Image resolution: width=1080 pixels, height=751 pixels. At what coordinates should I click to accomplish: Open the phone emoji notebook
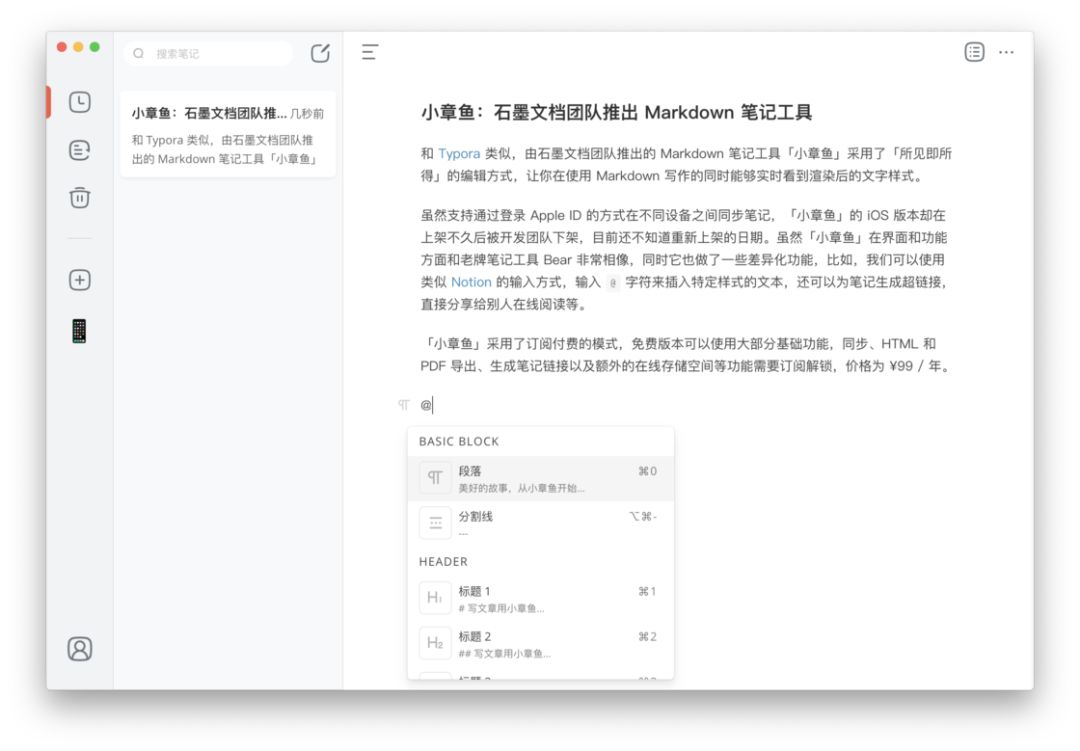pyautogui.click(x=80, y=331)
